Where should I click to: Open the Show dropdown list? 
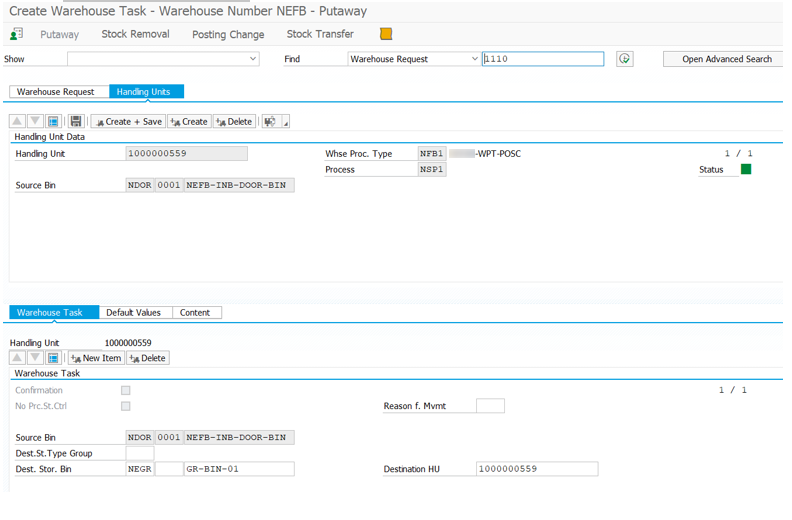click(253, 59)
